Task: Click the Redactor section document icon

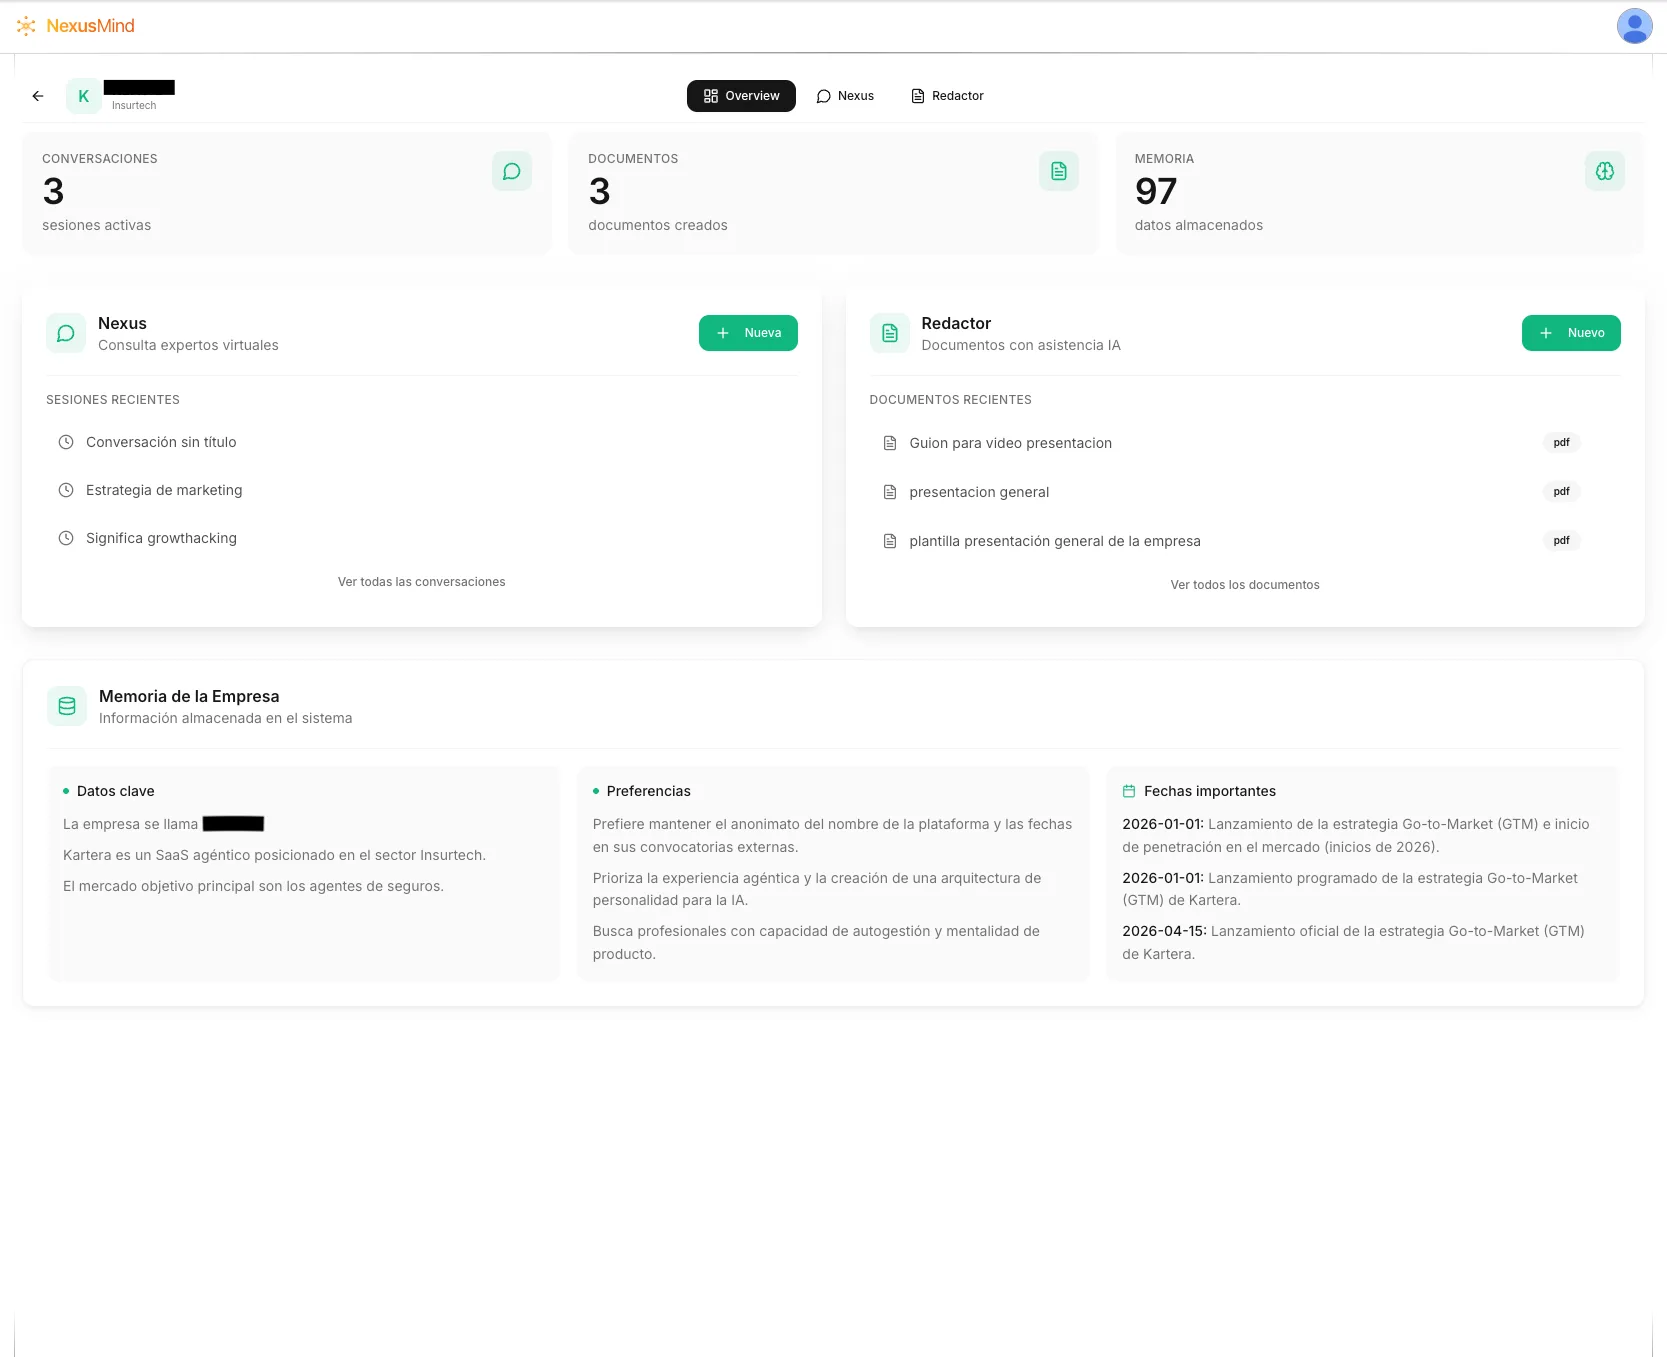Action: click(x=890, y=333)
